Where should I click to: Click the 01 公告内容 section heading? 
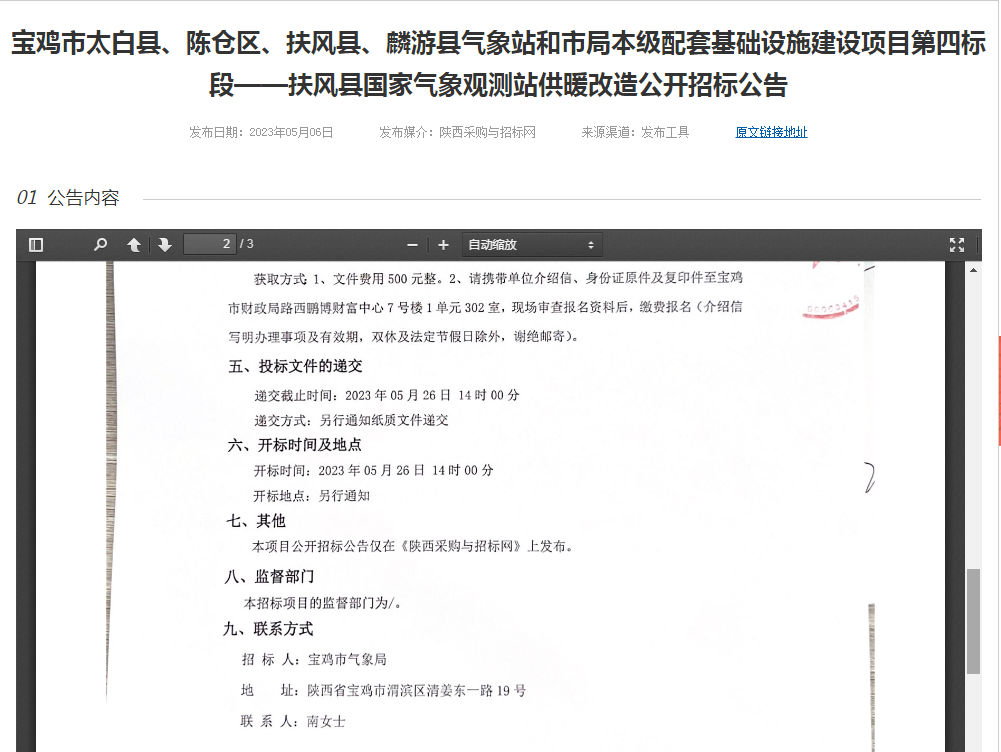(x=68, y=198)
